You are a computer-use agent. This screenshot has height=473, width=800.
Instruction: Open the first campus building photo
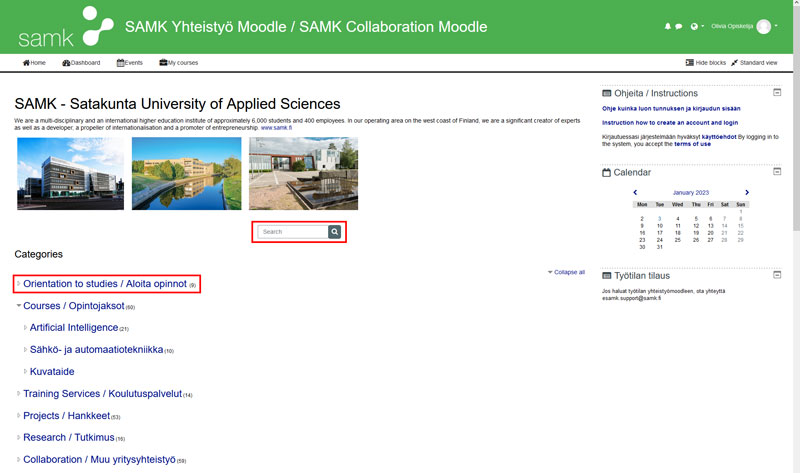pos(70,173)
